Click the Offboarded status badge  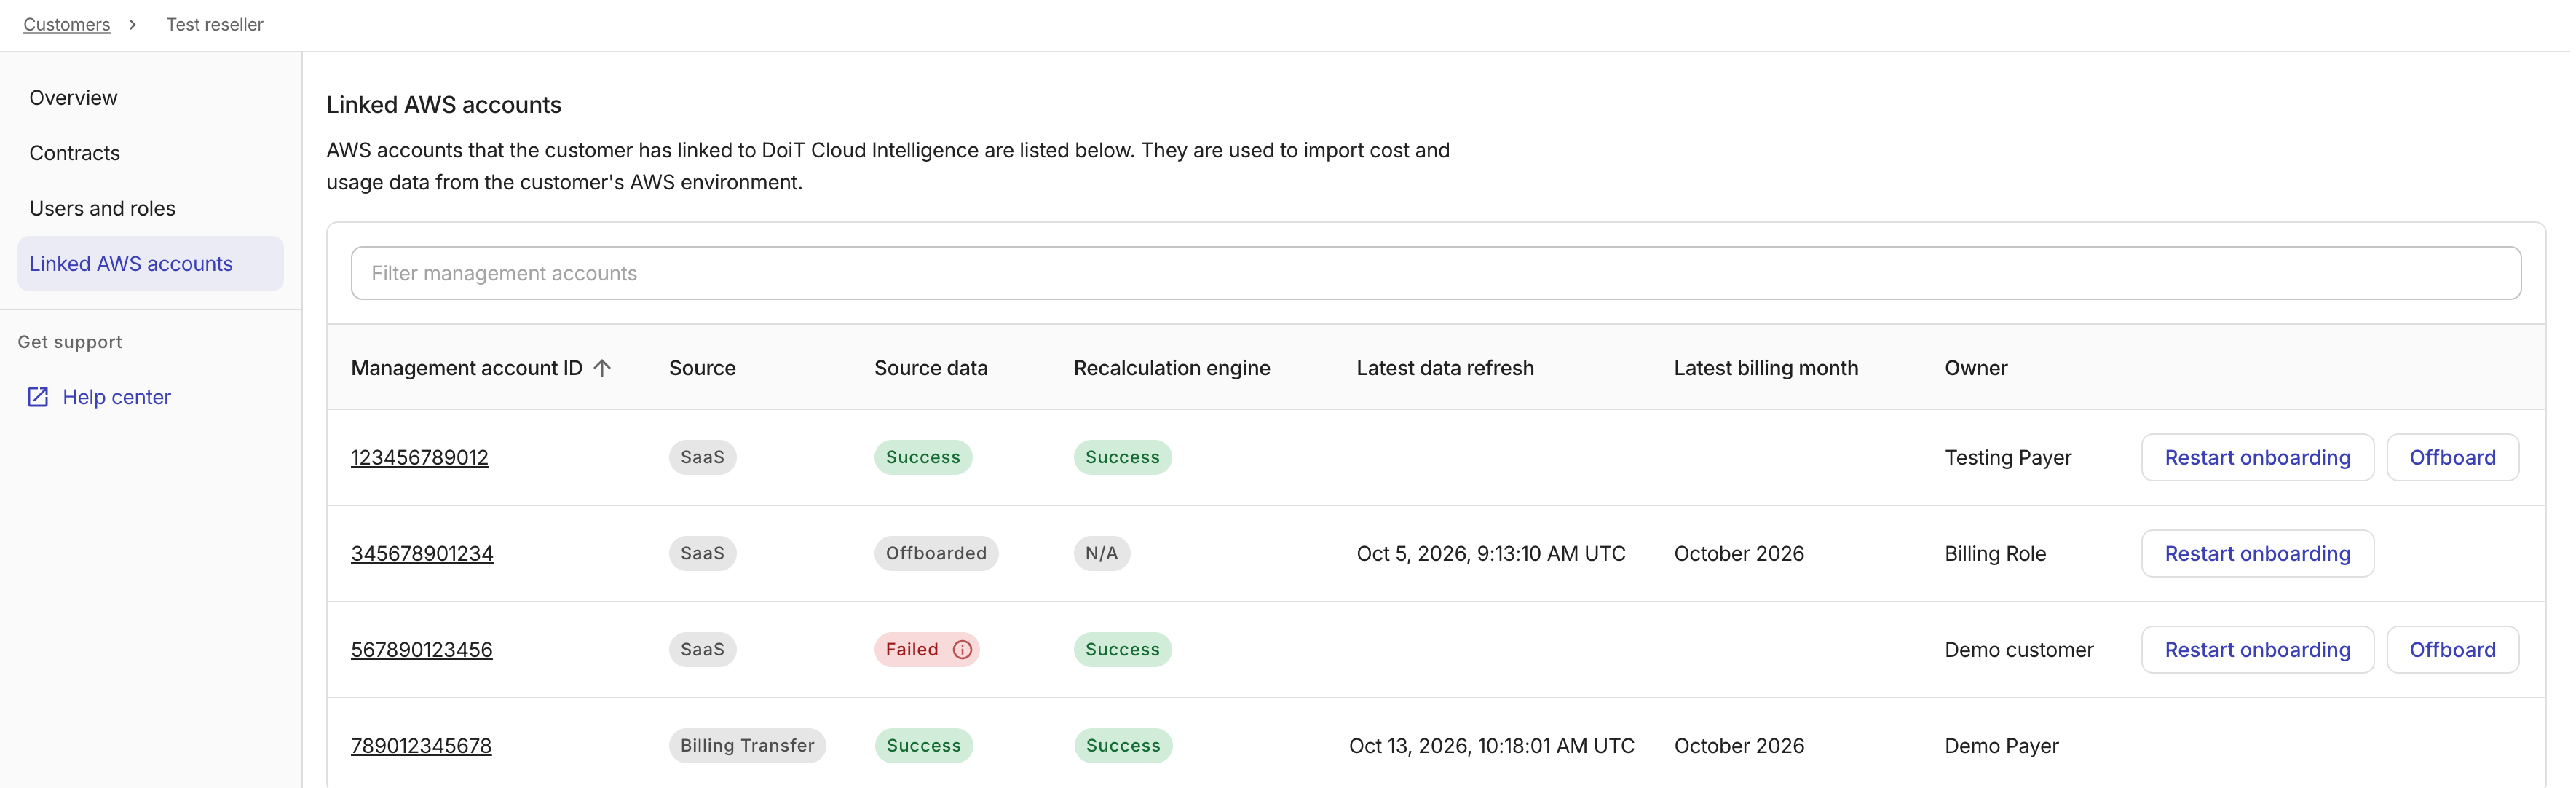point(935,553)
